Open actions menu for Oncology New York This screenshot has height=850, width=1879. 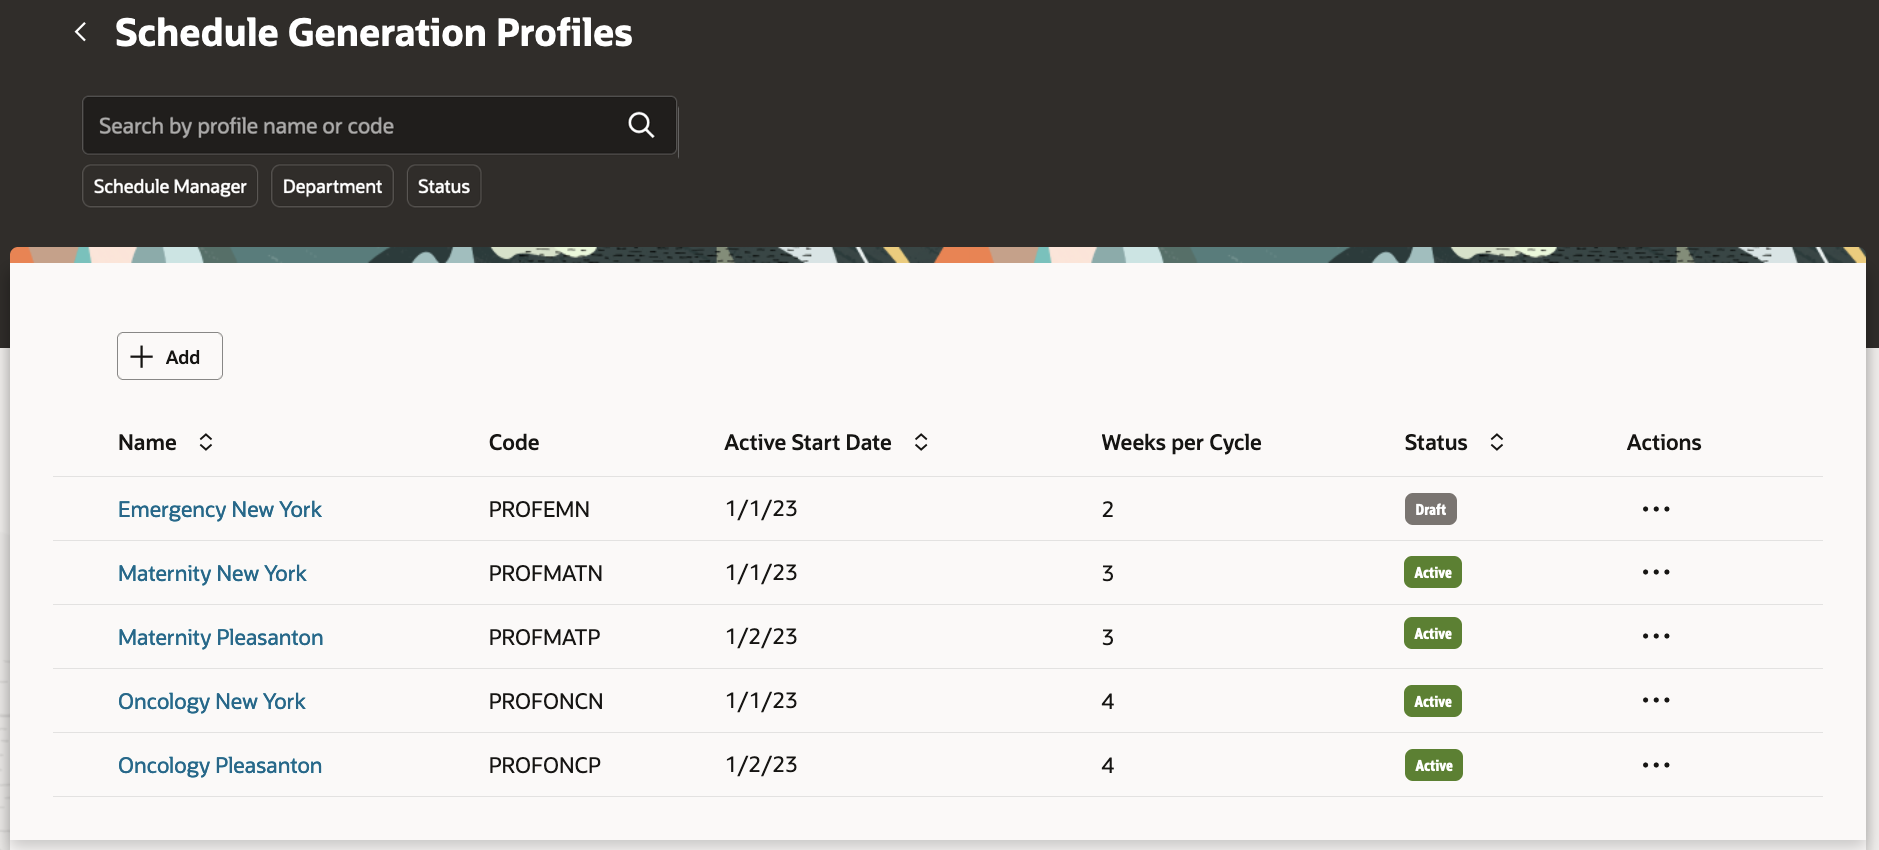tap(1655, 701)
